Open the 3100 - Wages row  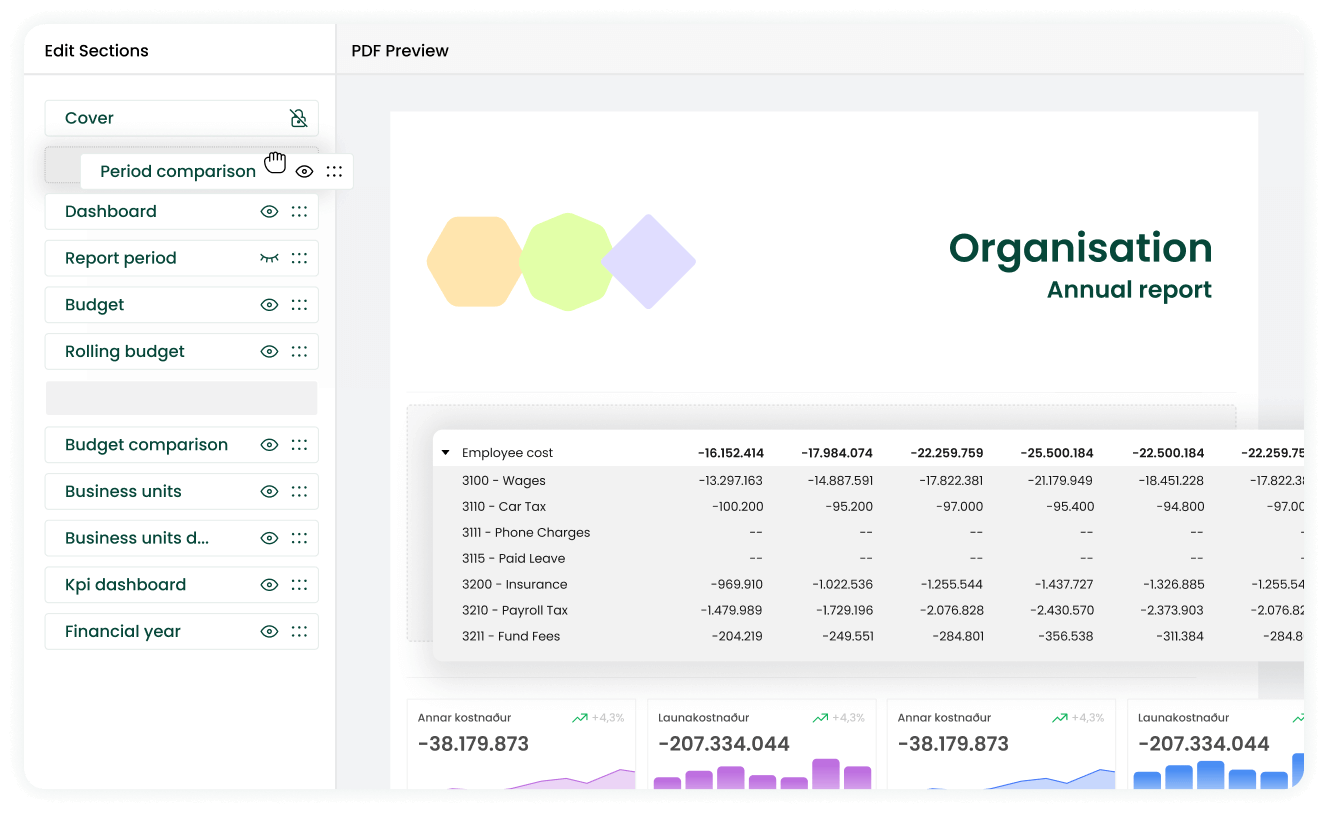pos(503,481)
